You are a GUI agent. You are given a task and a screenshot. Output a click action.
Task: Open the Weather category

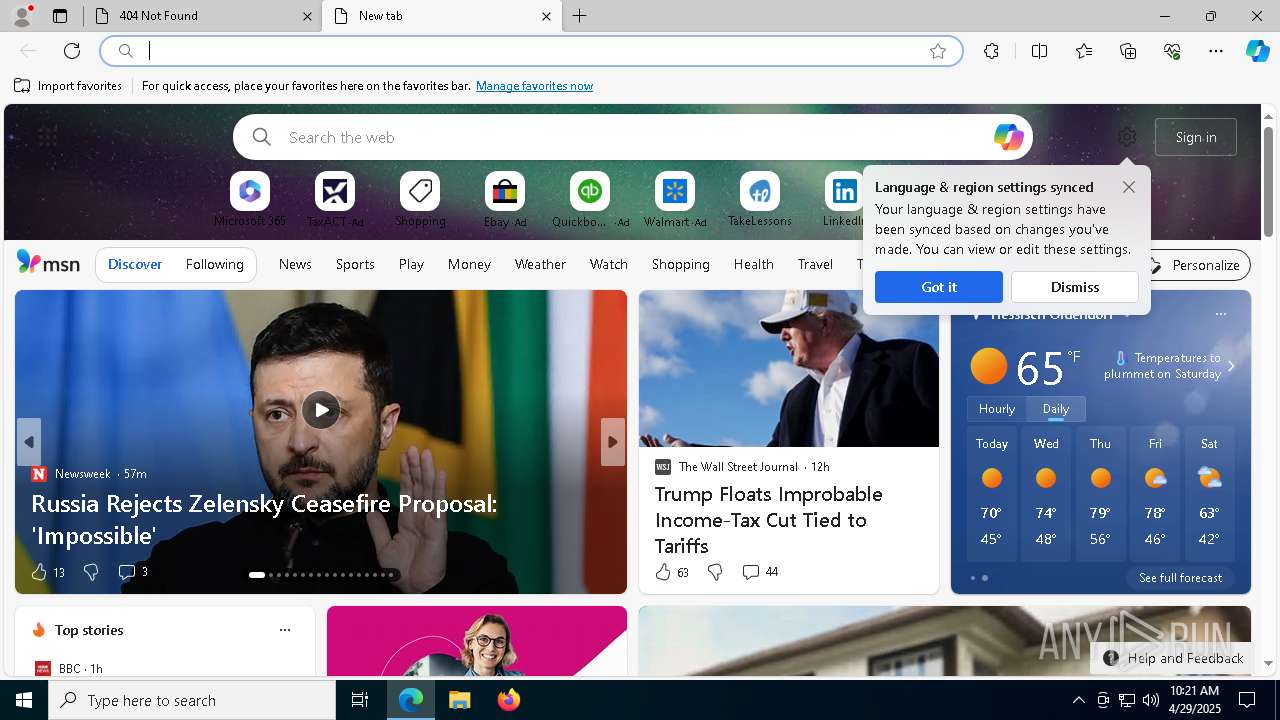[x=540, y=264]
